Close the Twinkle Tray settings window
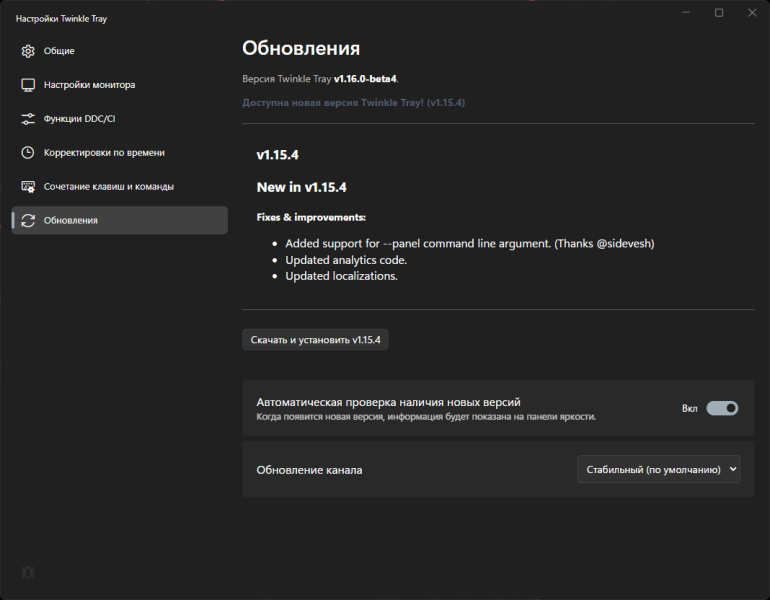The height and width of the screenshot is (600, 770). pos(752,13)
